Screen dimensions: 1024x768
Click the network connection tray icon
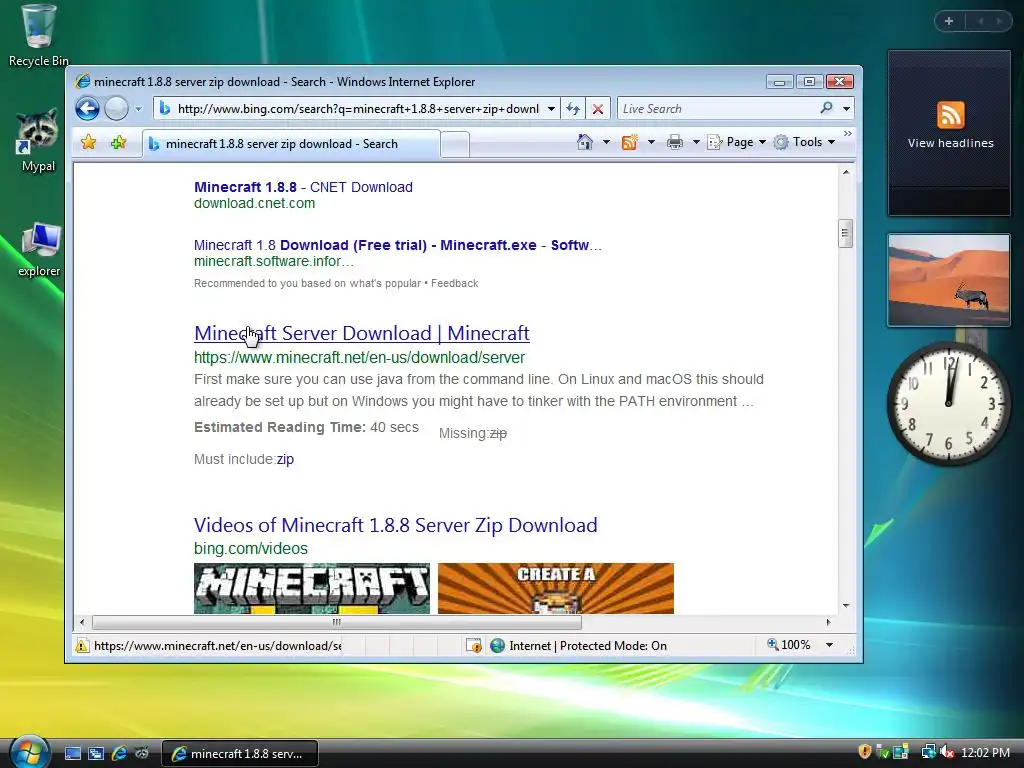coord(928,752)
